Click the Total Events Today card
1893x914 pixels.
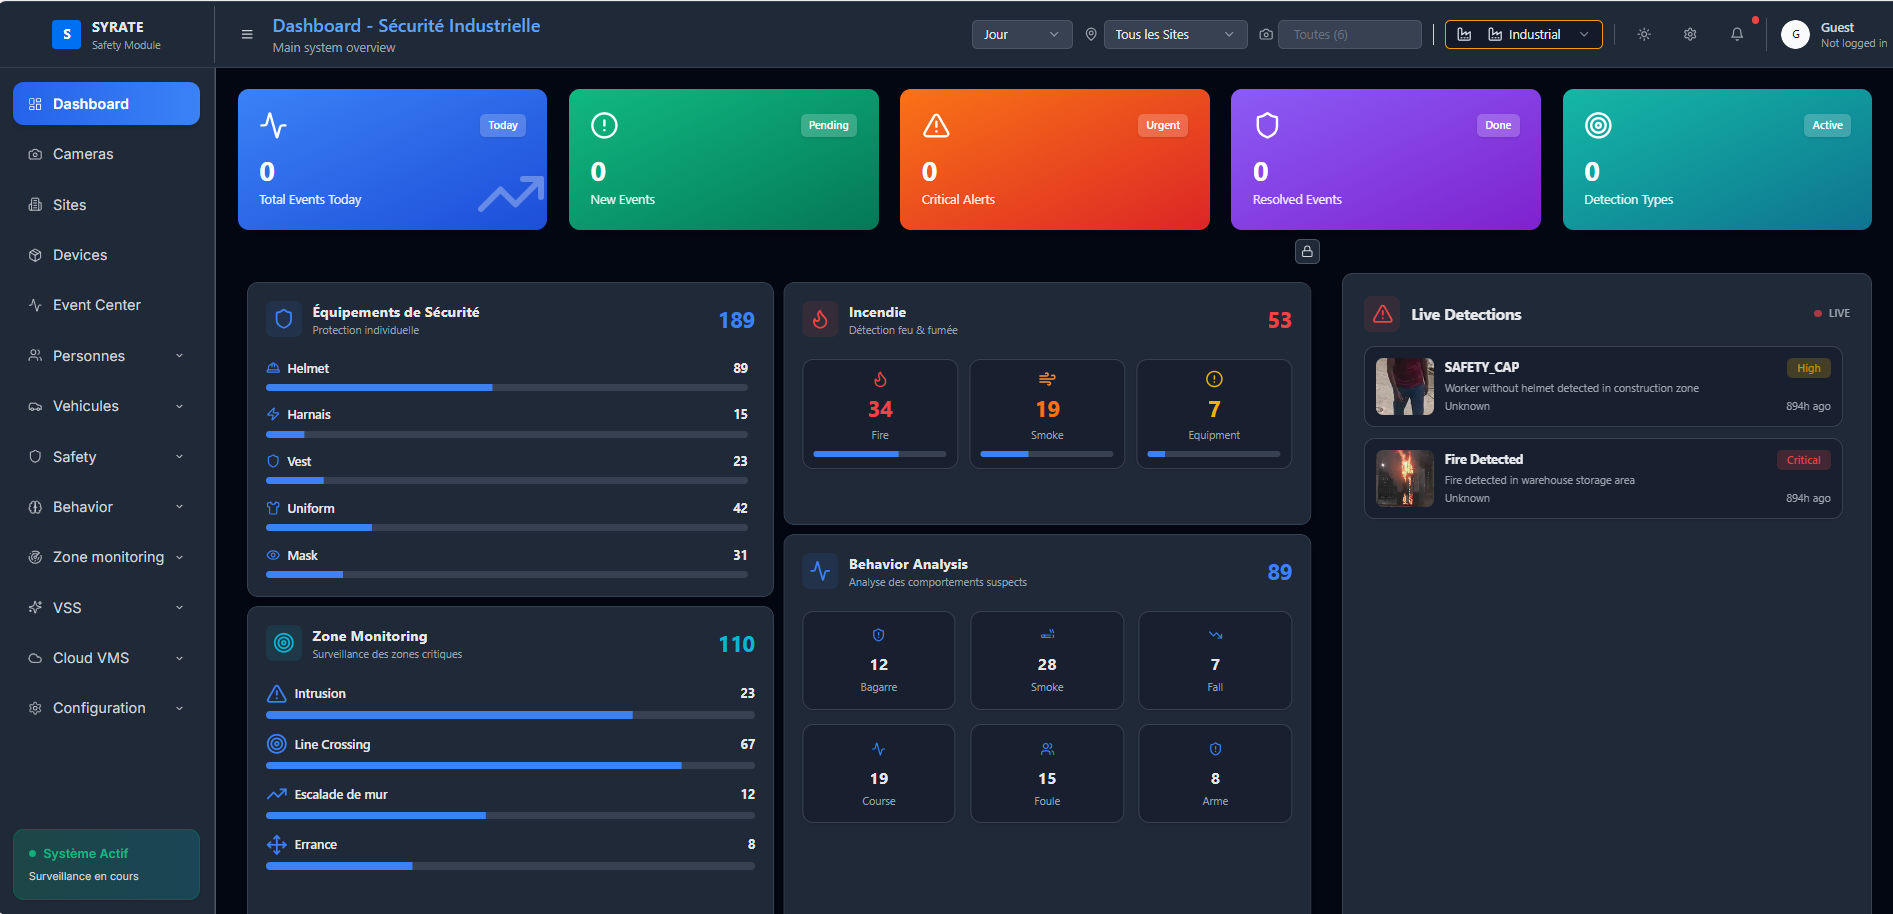(x=392, y=160)
